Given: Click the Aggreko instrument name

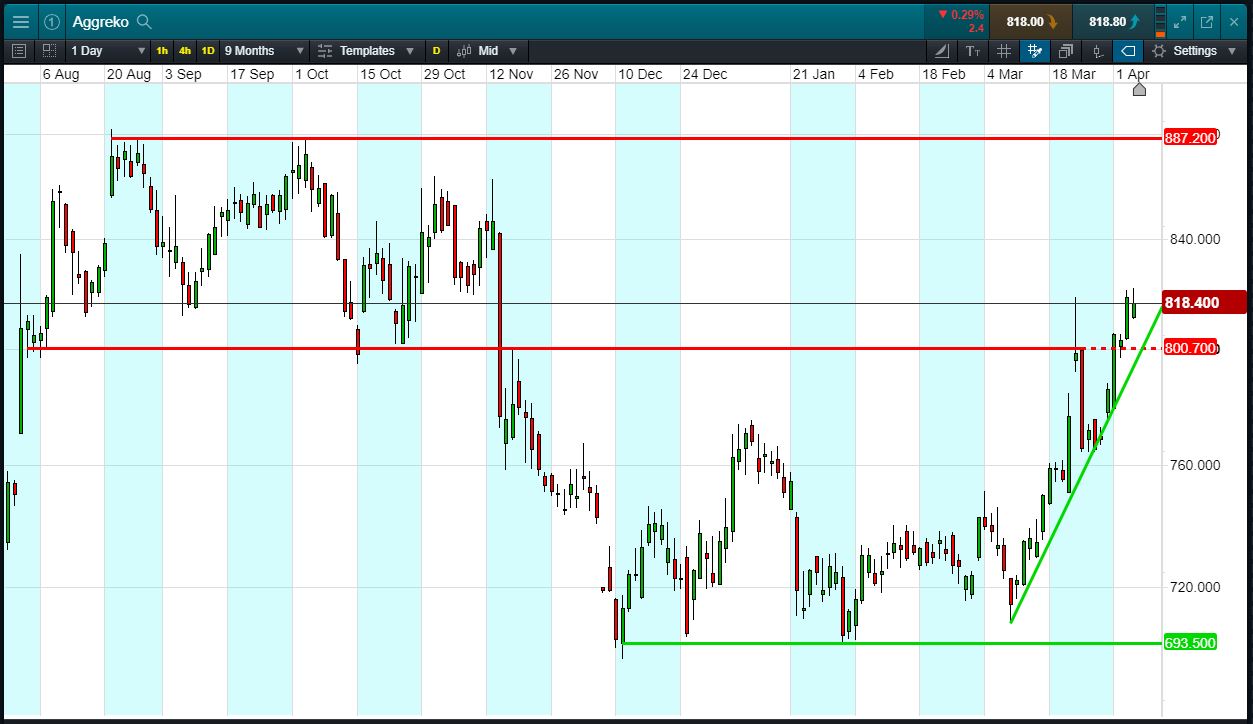Looking at the screenshot, I should [100, 21].
